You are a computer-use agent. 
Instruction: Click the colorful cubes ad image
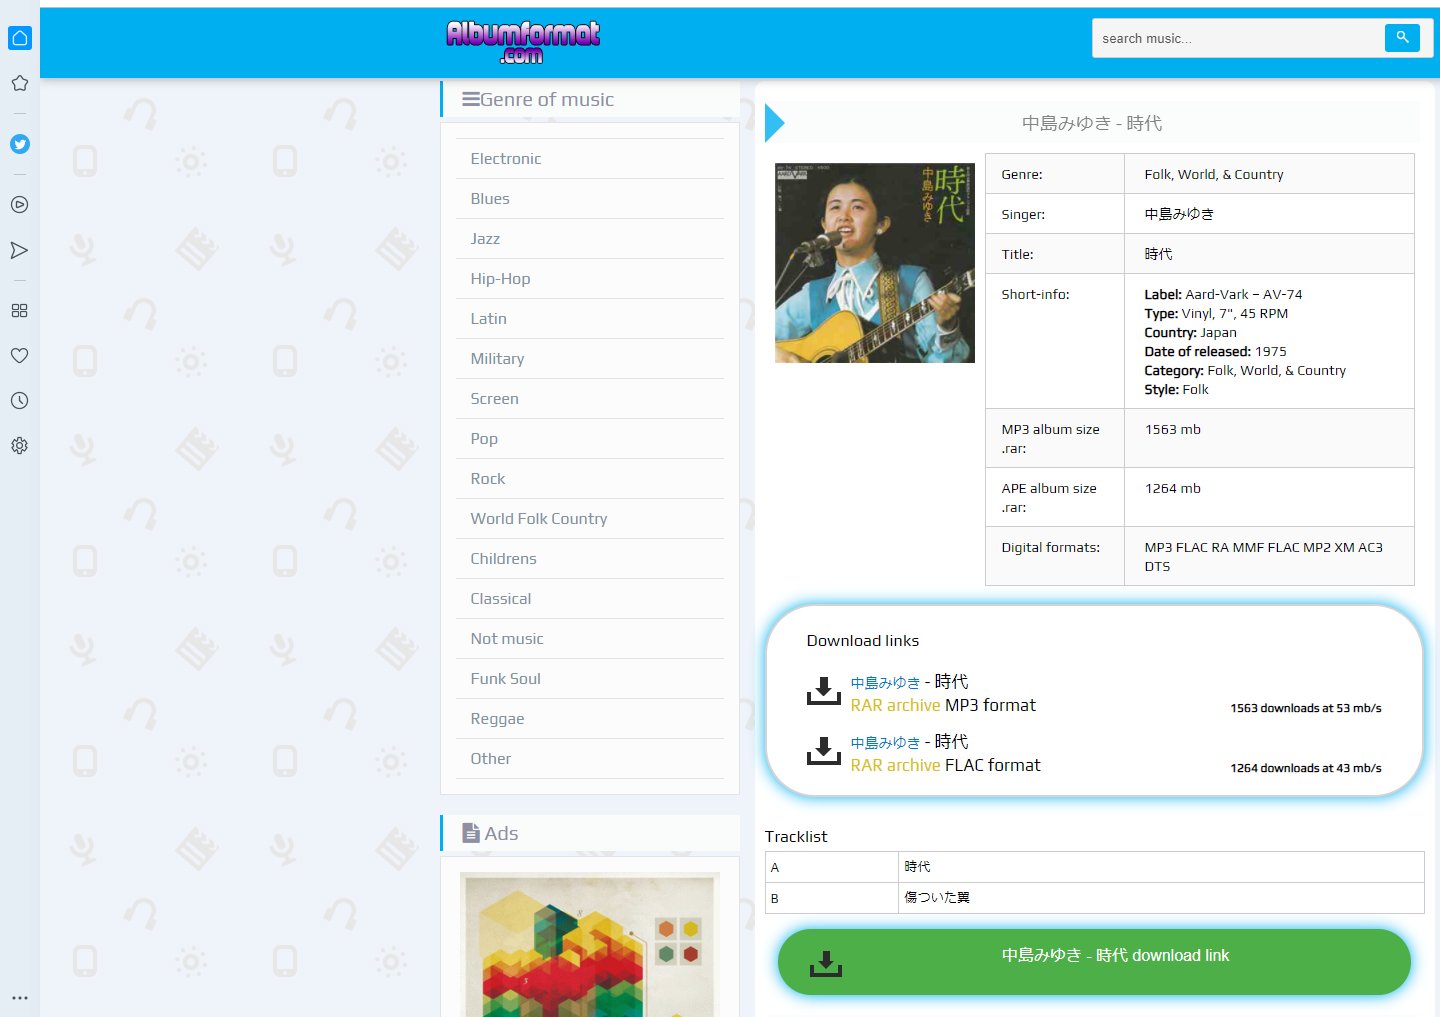[590, 945]
